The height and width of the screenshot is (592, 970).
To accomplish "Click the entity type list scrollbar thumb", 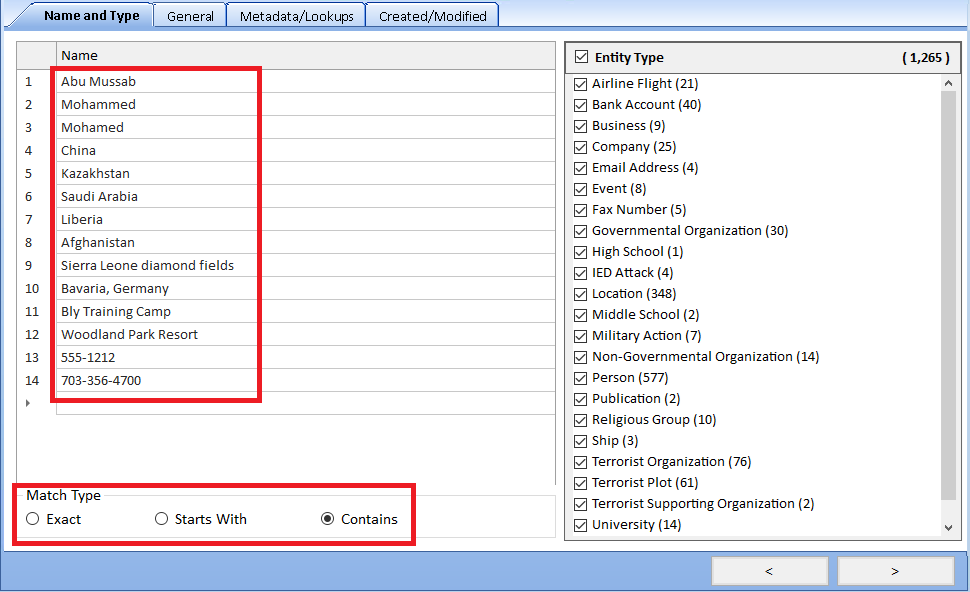I will (948, 295).
